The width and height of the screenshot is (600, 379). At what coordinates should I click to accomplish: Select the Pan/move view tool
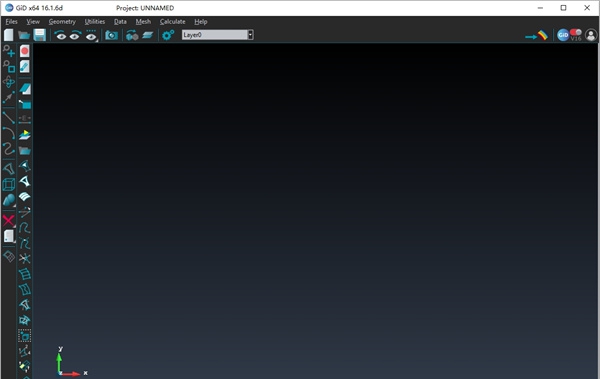coord(9,97)
